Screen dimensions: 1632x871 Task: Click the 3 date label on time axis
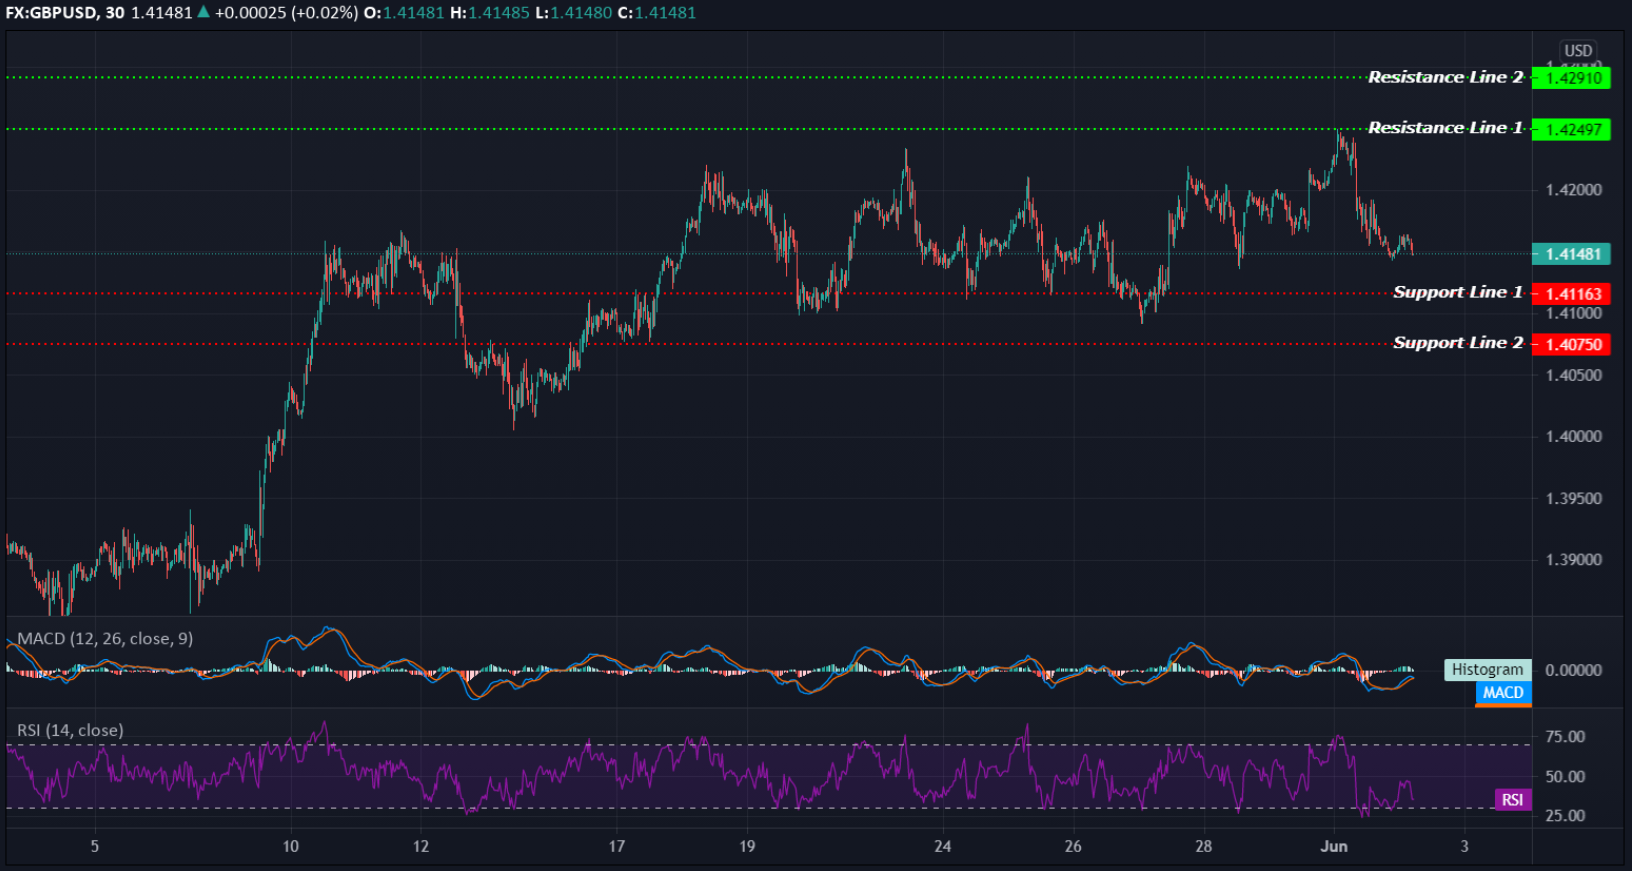(1465, 846)
